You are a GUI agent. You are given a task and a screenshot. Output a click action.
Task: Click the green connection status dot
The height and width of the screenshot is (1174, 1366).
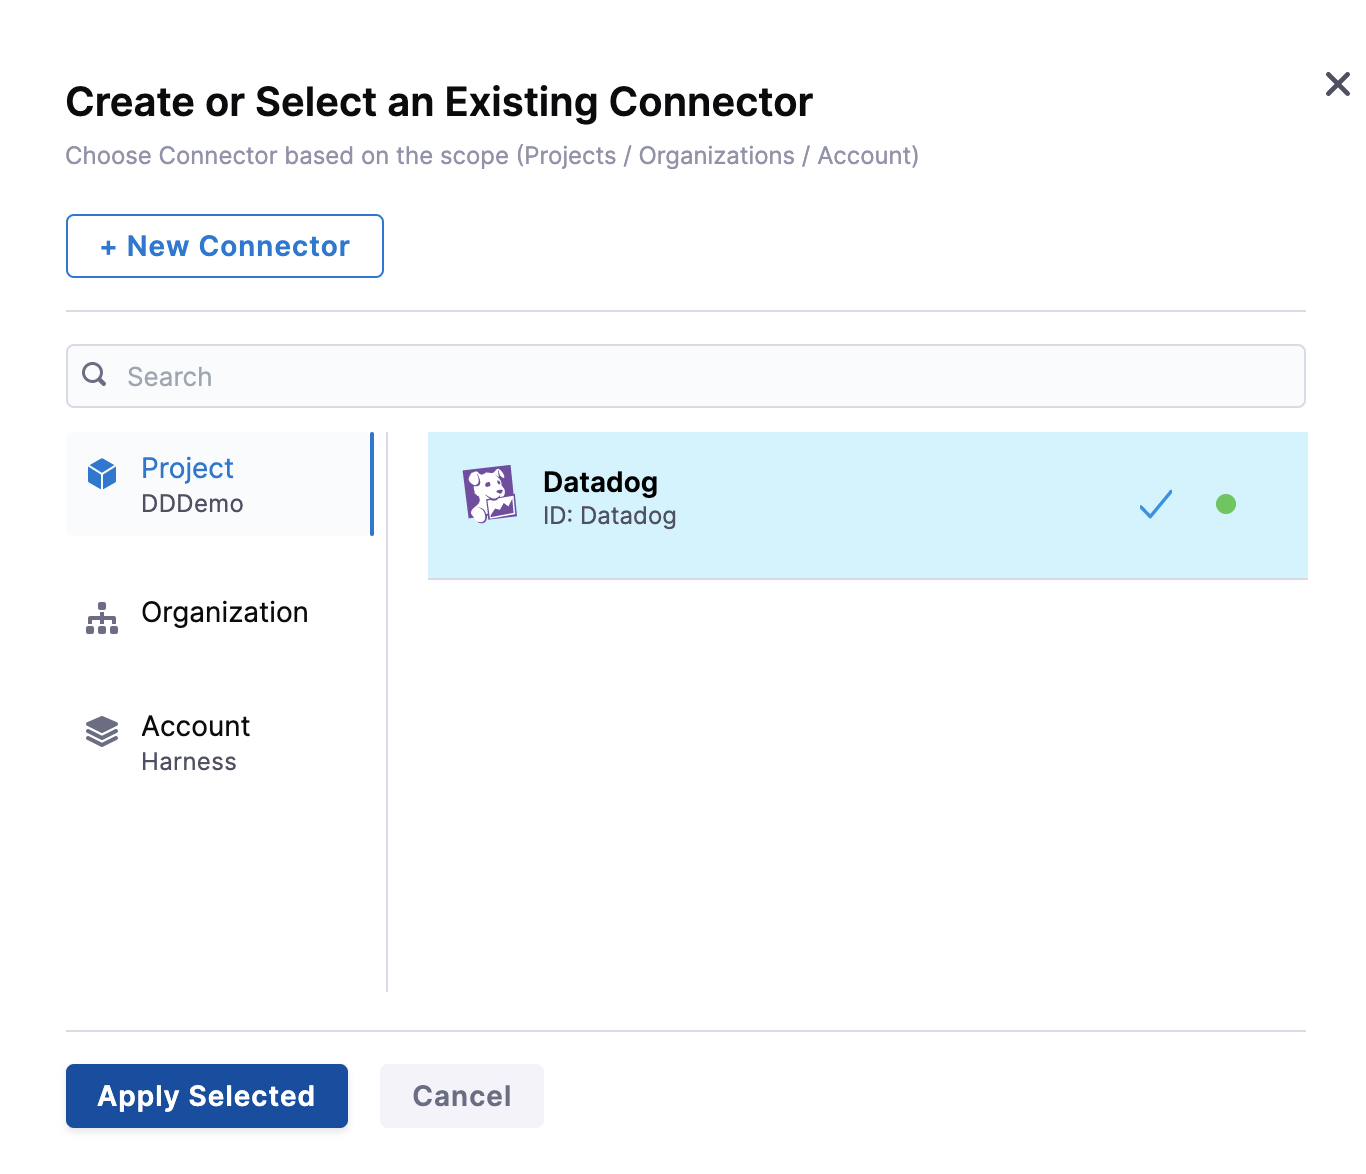pos(1225,504)
